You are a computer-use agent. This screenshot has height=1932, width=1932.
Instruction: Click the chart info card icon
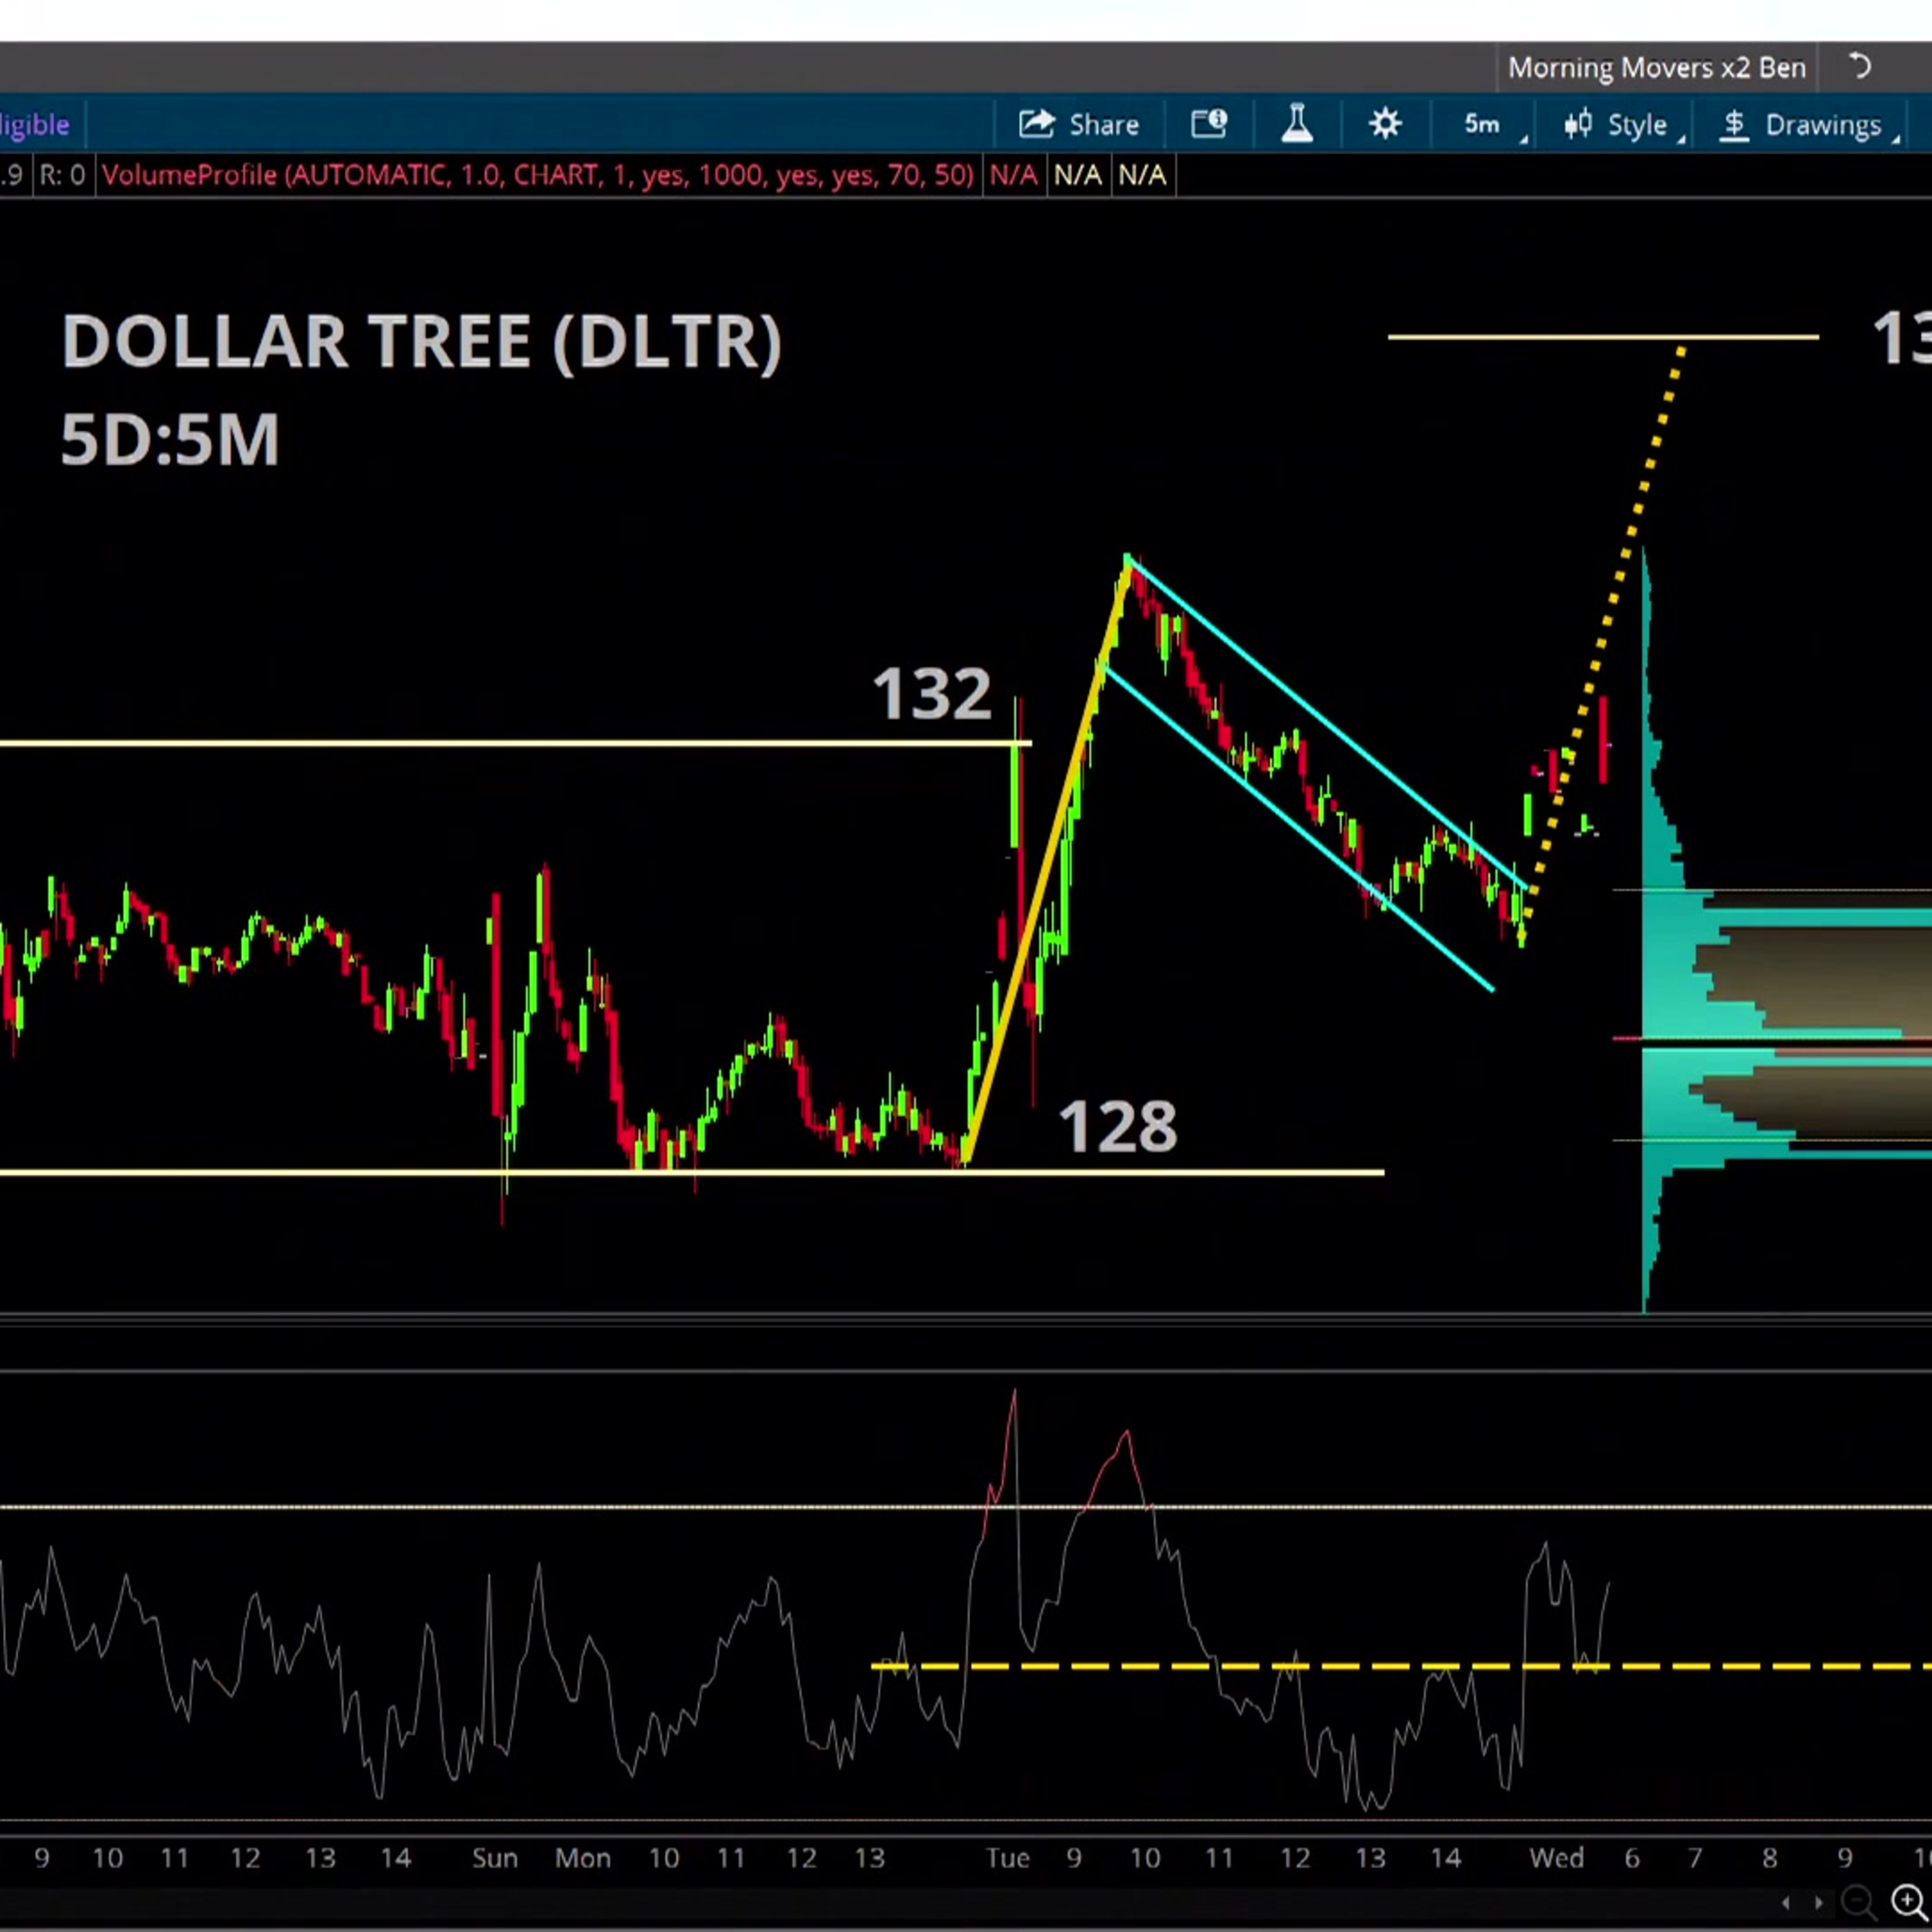tap(1209, 124)
